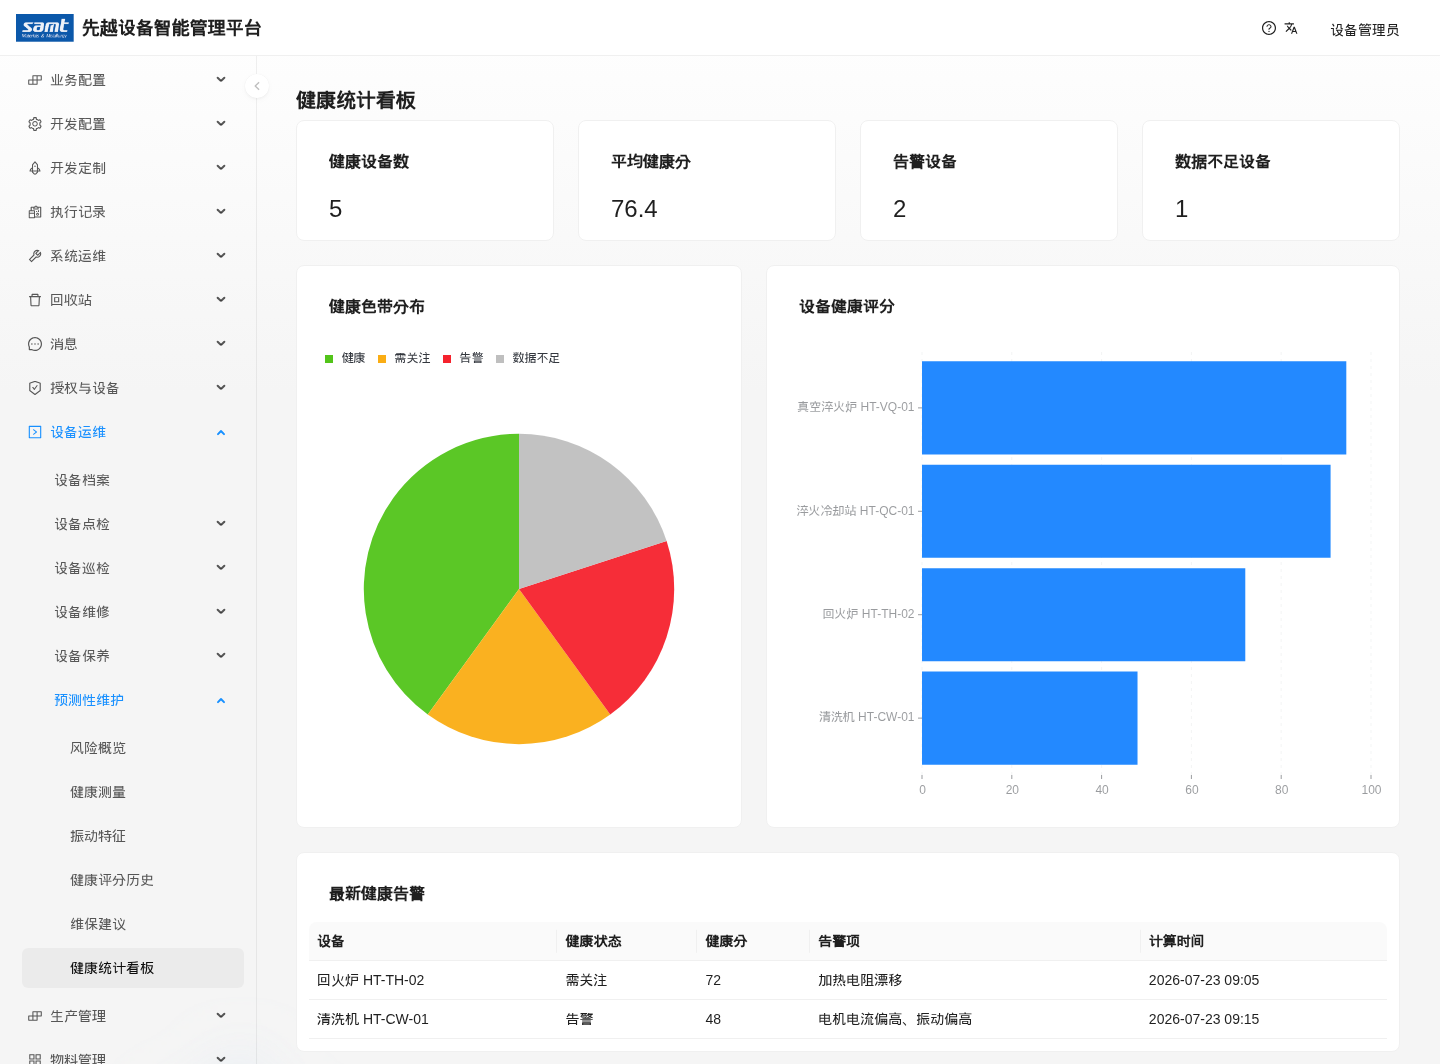The width and height of the screenshot is (1440, 1064).
Task: Click the samt logo in header
Action: (x=45, y=28)
